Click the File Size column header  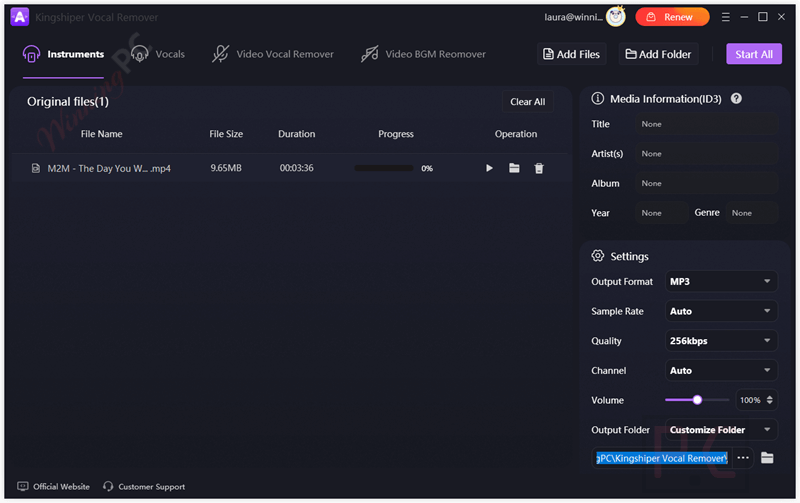coord(226,134)
